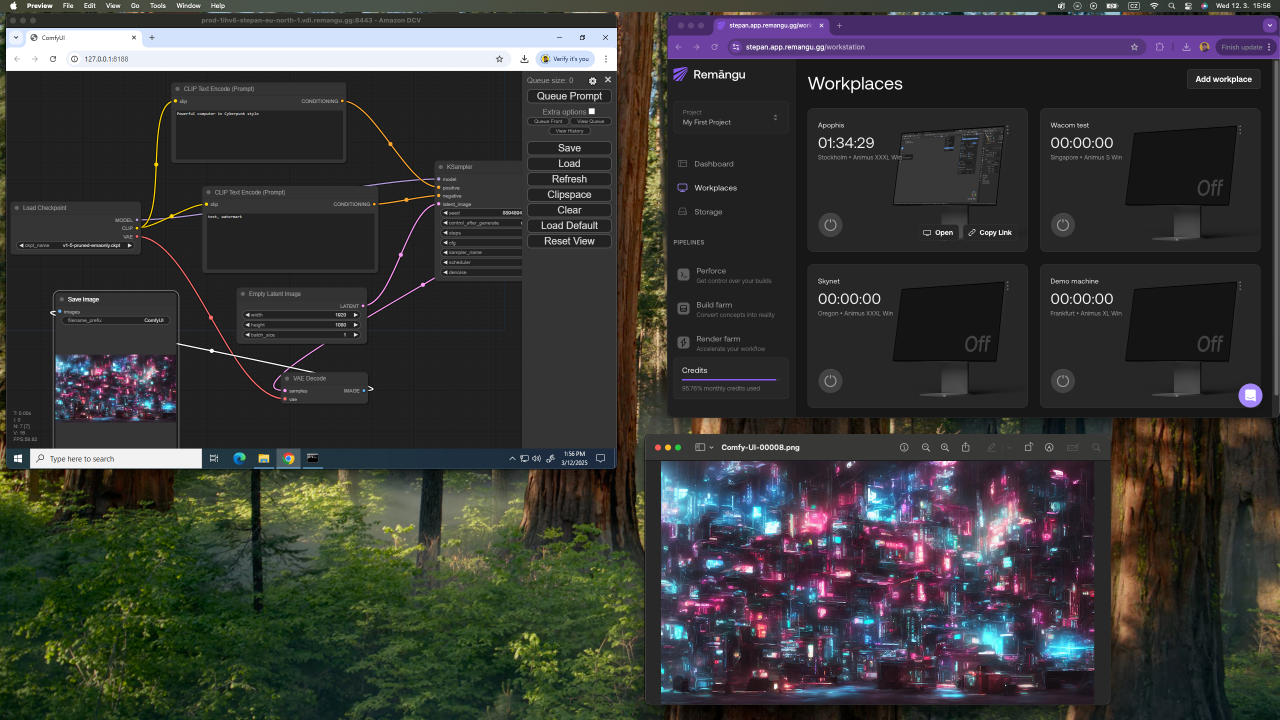Open ComfyUI settings gear icon

tap(593, 80)
